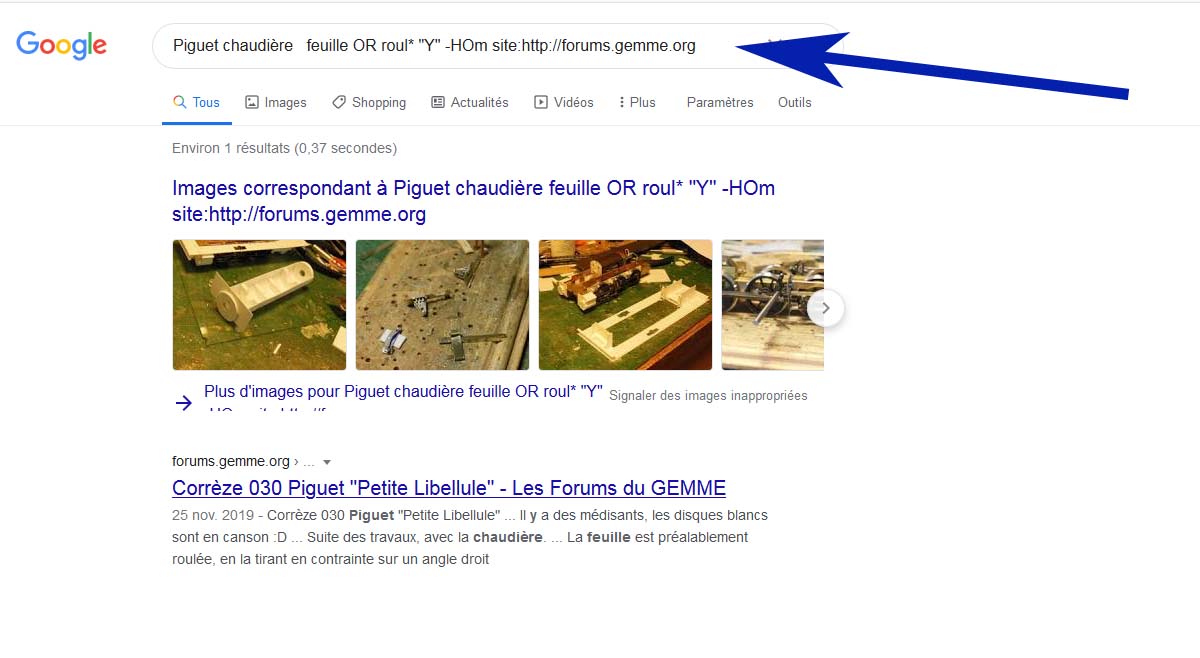This screenshot has width=1200, height=658.
Task: Expand dropdown arrow next to forums.gemme.org
Action: 326,462
